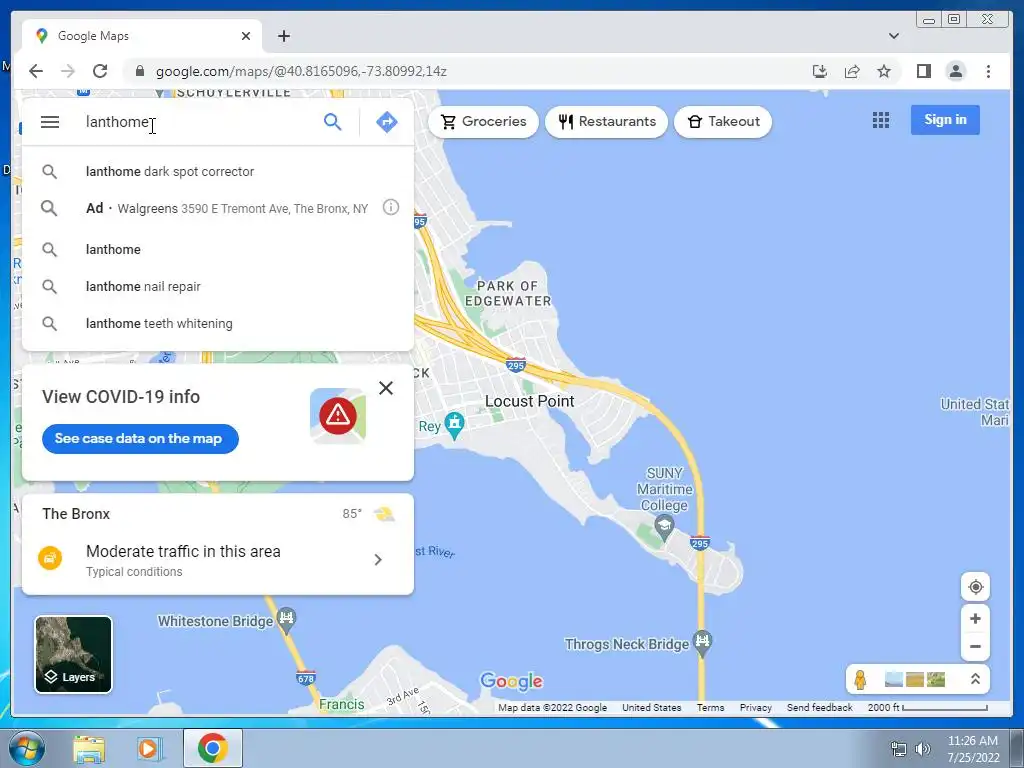Viewport: 1024px width, 768px height.
Task: Select the Restaurants category chip
Action: (607, 121)
